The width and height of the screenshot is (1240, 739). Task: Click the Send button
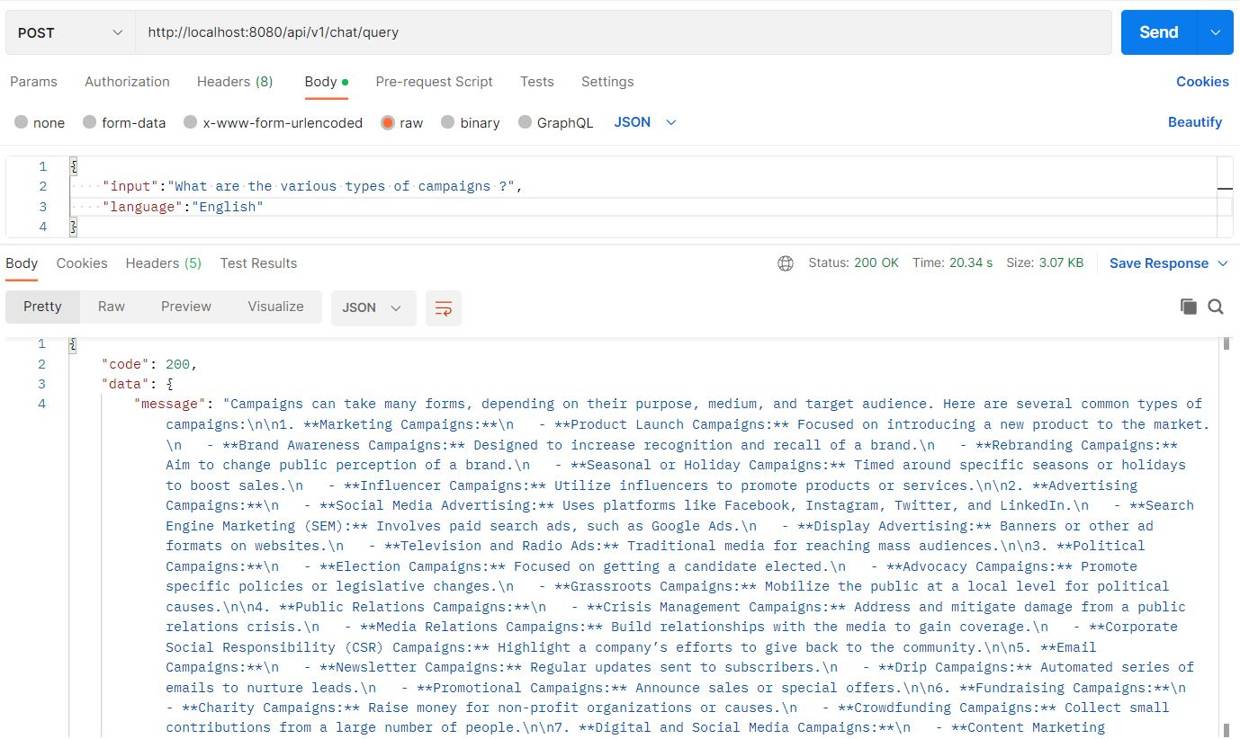pos(1159,32)
